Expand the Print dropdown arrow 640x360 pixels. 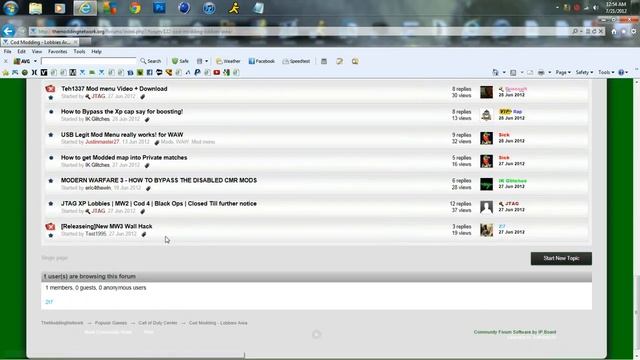(x=549, y=73)
